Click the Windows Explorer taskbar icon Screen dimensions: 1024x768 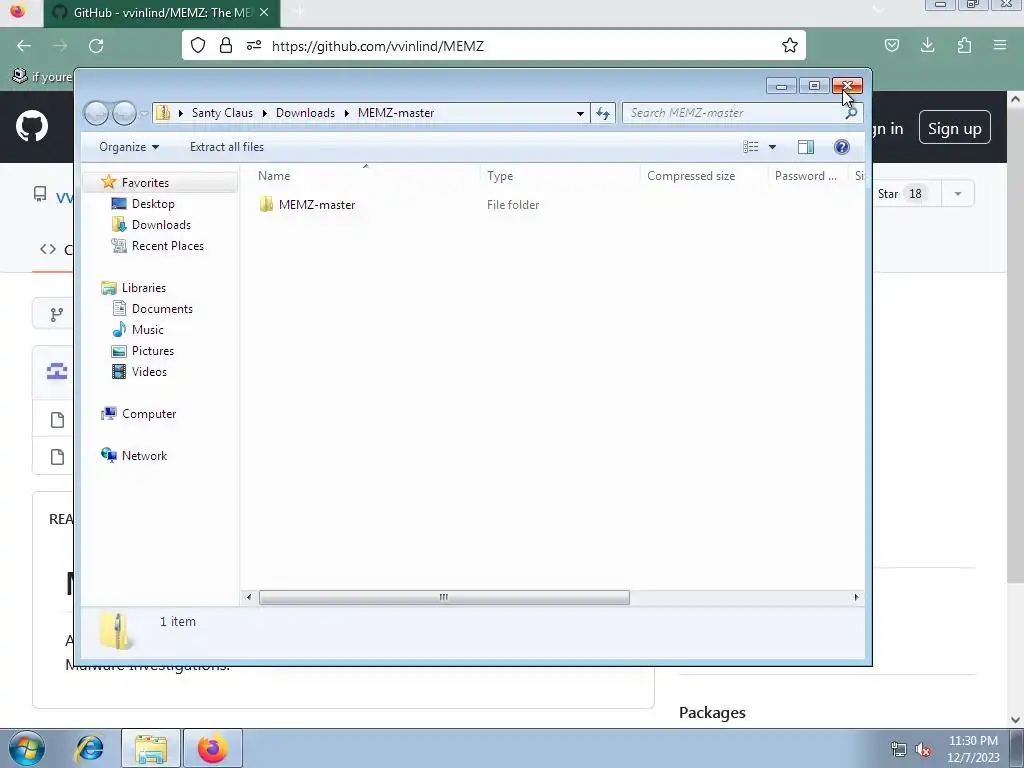tap(151, 748)
